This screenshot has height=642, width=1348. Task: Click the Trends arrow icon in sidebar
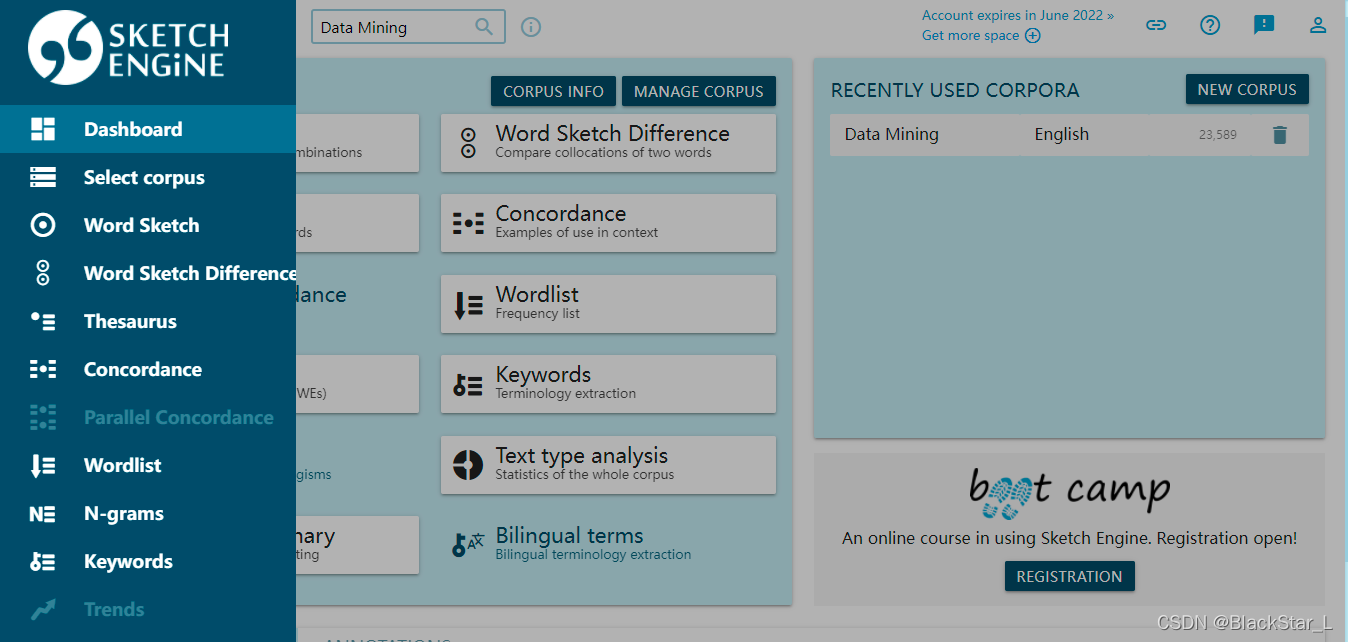[43, 609]
